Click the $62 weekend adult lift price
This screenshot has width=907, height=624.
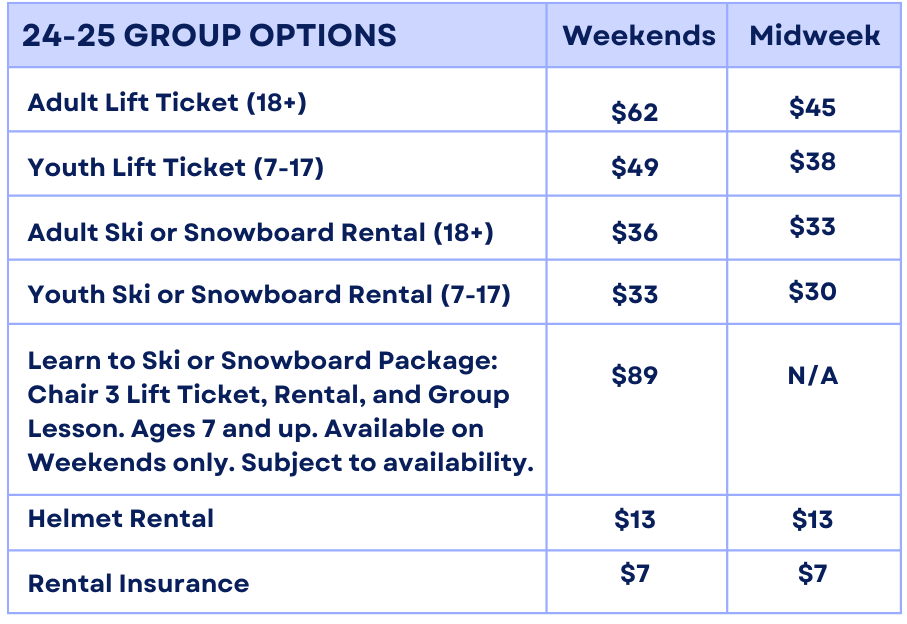click(635, 111)
